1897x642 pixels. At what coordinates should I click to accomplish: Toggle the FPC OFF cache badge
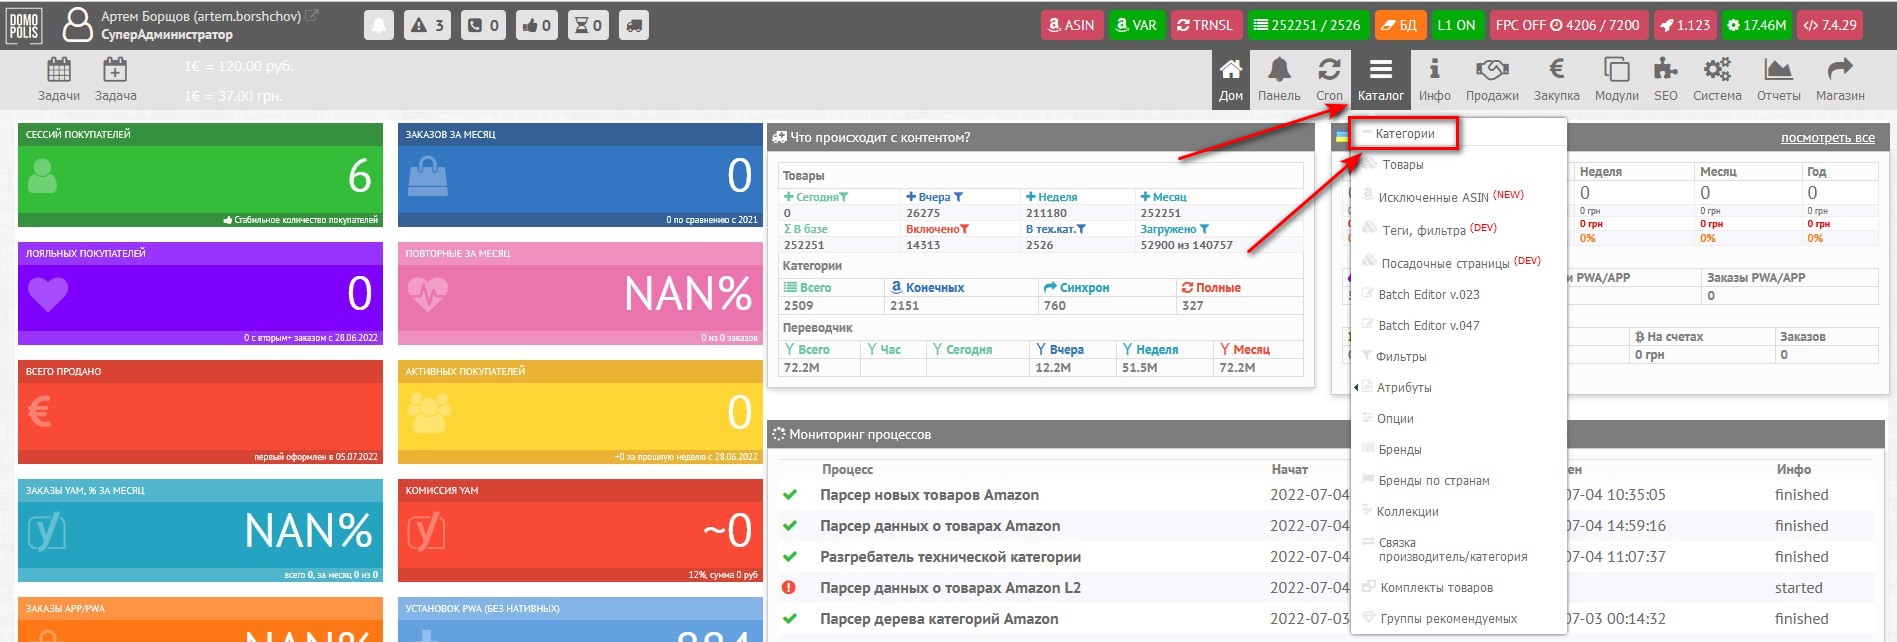tap(1566, 26)
